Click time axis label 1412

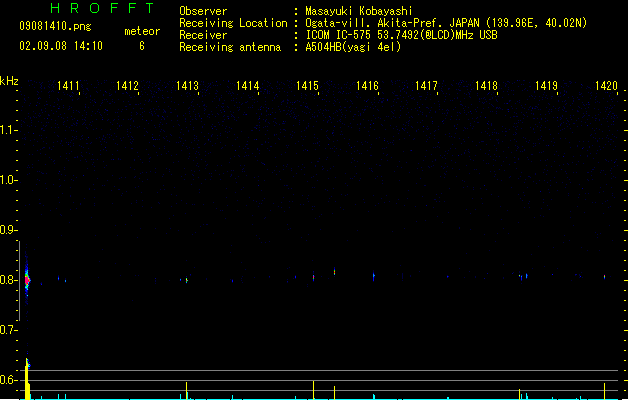point(127,86)
